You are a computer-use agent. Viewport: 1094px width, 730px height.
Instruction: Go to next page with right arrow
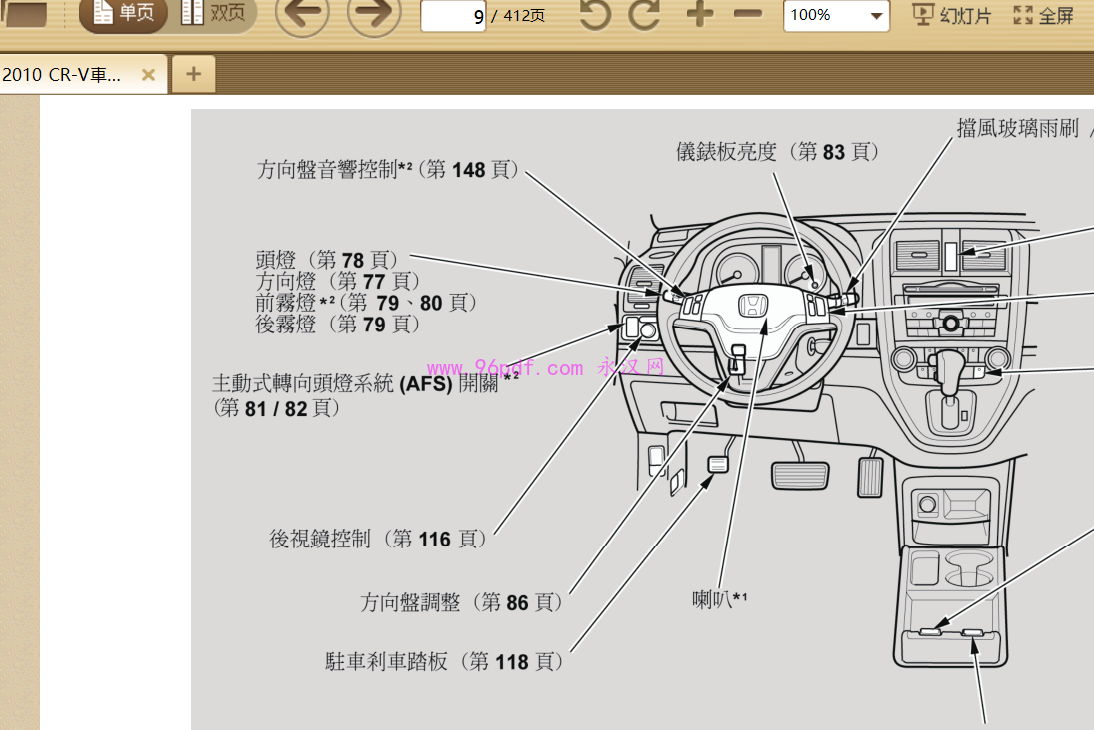pyautogui.click(x=373, y=15)
